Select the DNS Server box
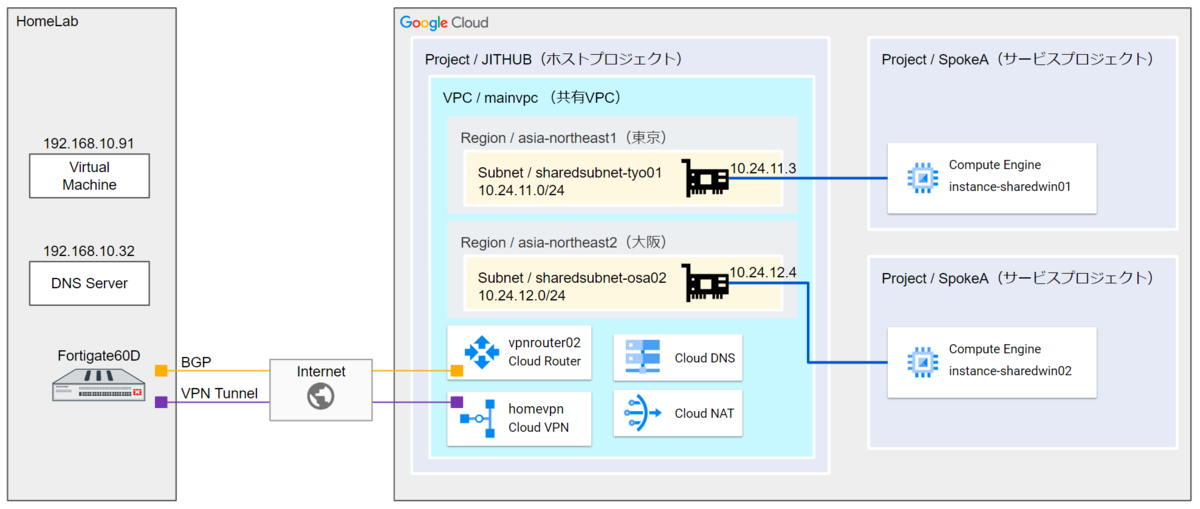1200x509 pixels. [x=89, y=283]
